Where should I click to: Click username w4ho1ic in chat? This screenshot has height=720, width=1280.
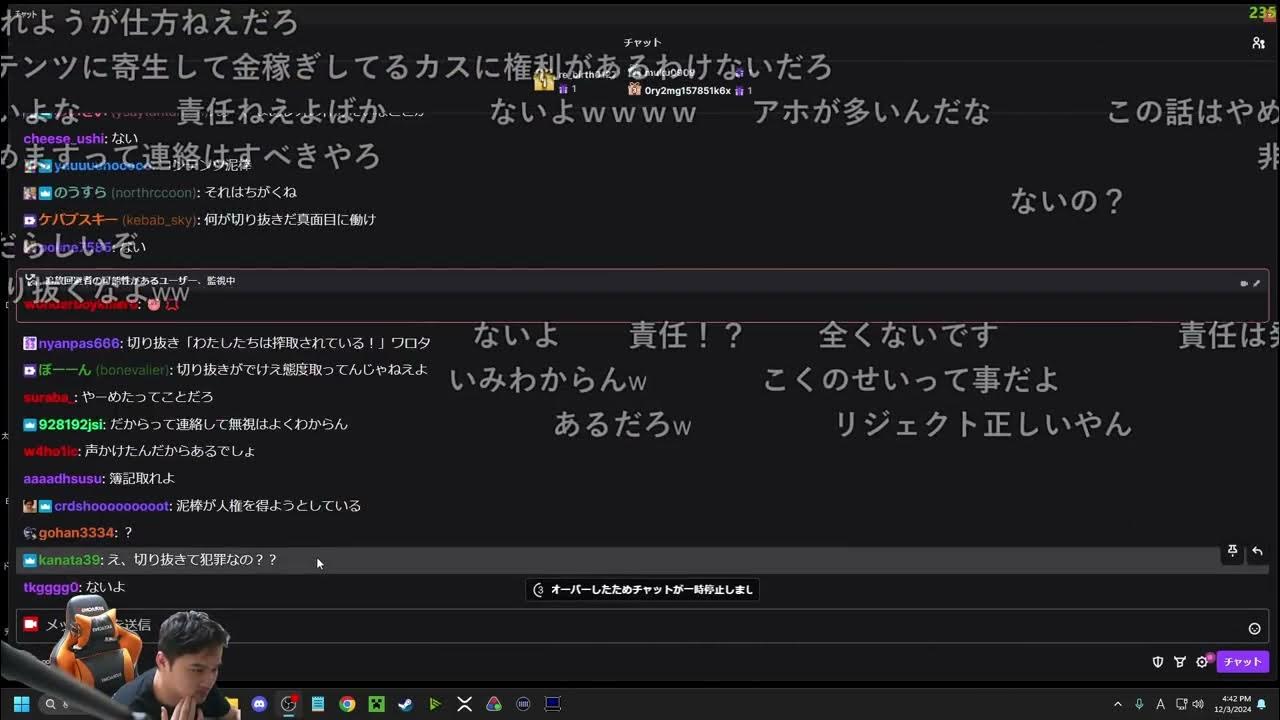pos(51,451)
